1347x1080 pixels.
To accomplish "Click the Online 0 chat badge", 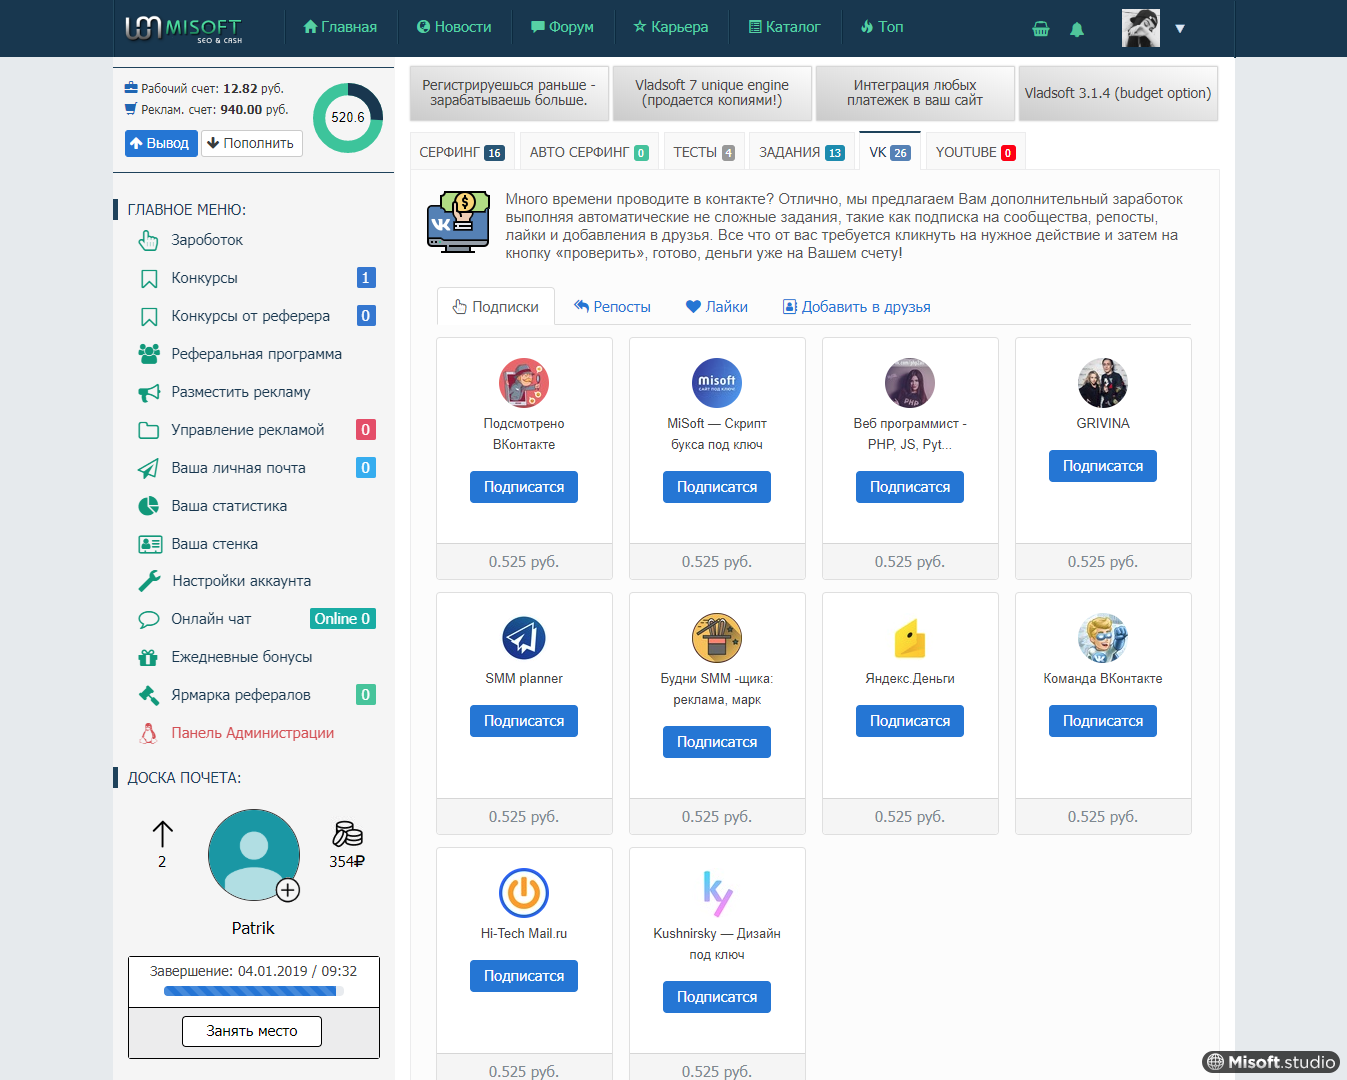I will 342,619.
